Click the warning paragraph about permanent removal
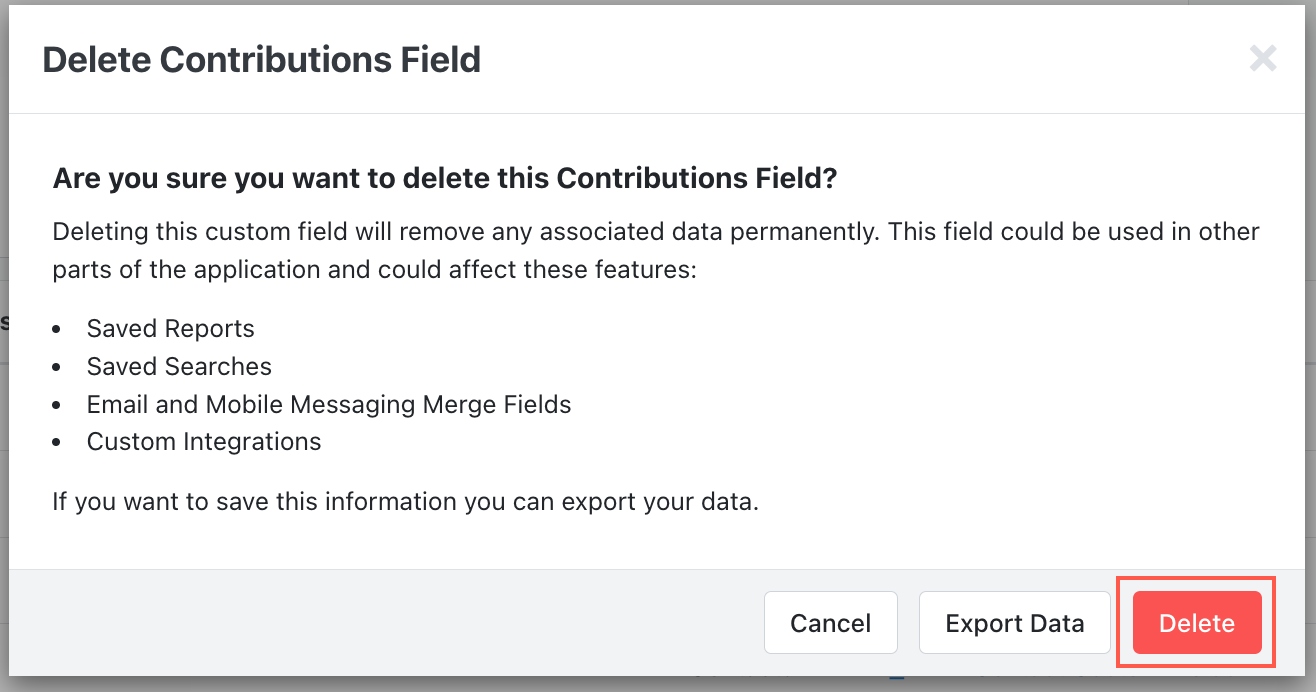This screenshot has height=692, width=1316. click(x=655, y=250)
